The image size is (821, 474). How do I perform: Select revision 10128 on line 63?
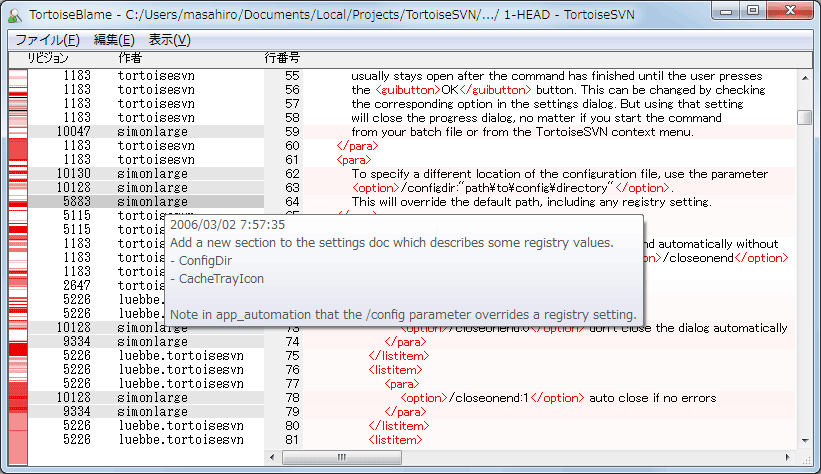tap(73, 188)
